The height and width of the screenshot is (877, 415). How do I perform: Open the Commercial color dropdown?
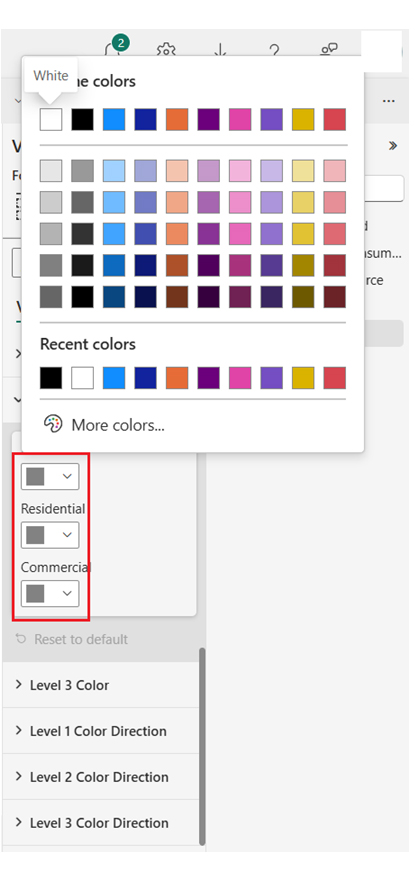(x=50, y=593)
